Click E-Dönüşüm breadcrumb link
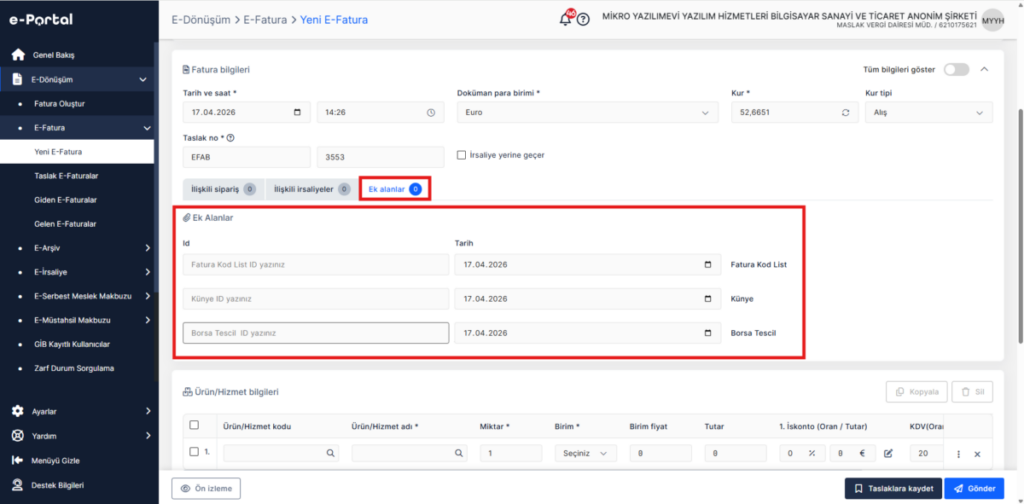 pyautogui.click(x=200, y=20)
